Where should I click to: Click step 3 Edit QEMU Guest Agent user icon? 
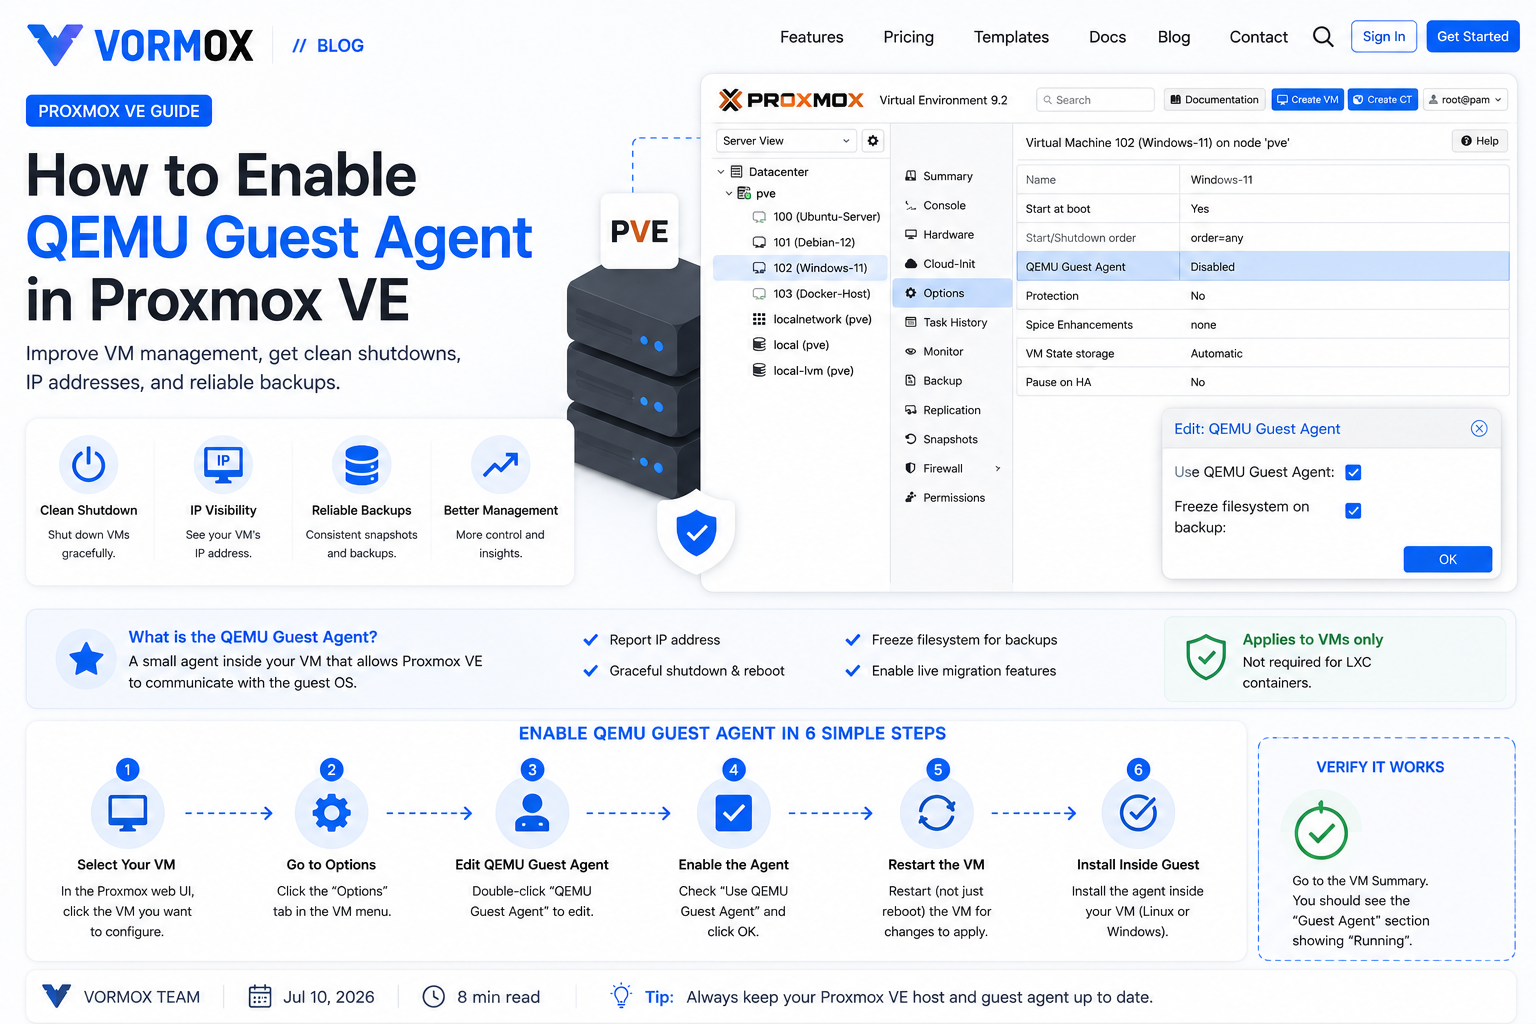click(x=532, y=812)
